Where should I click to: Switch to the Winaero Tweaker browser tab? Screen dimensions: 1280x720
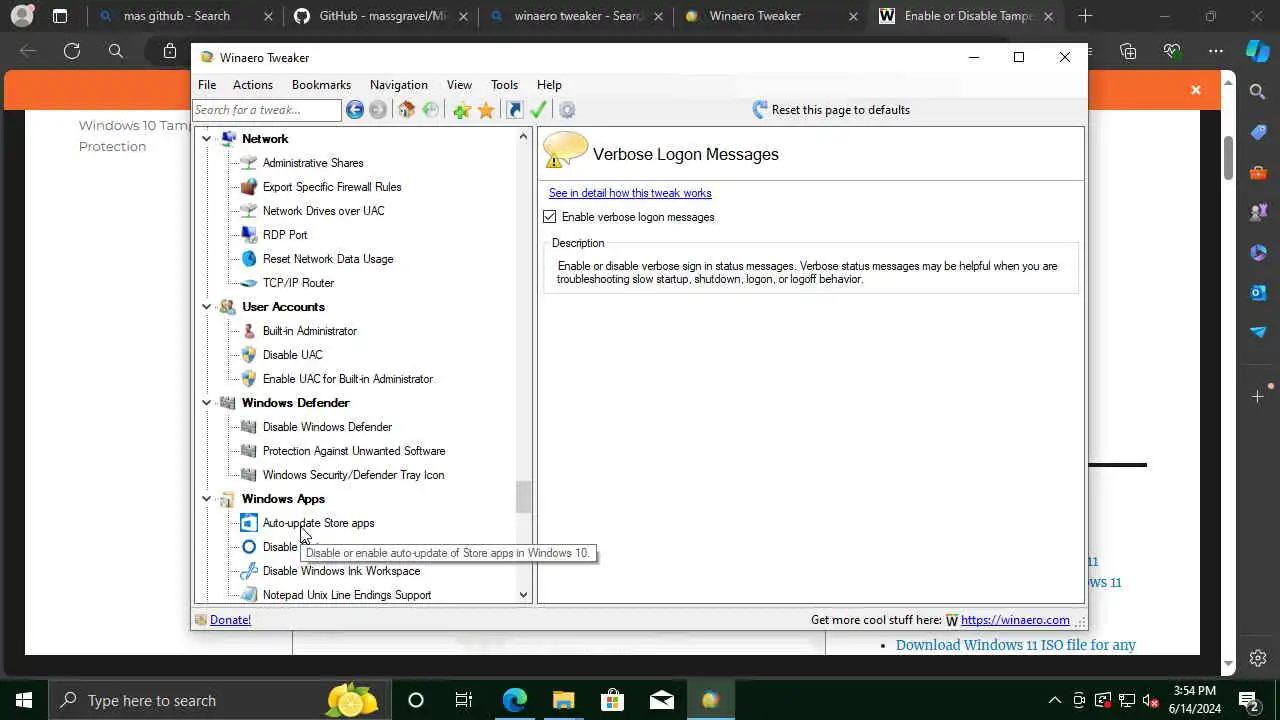point(772,16)
